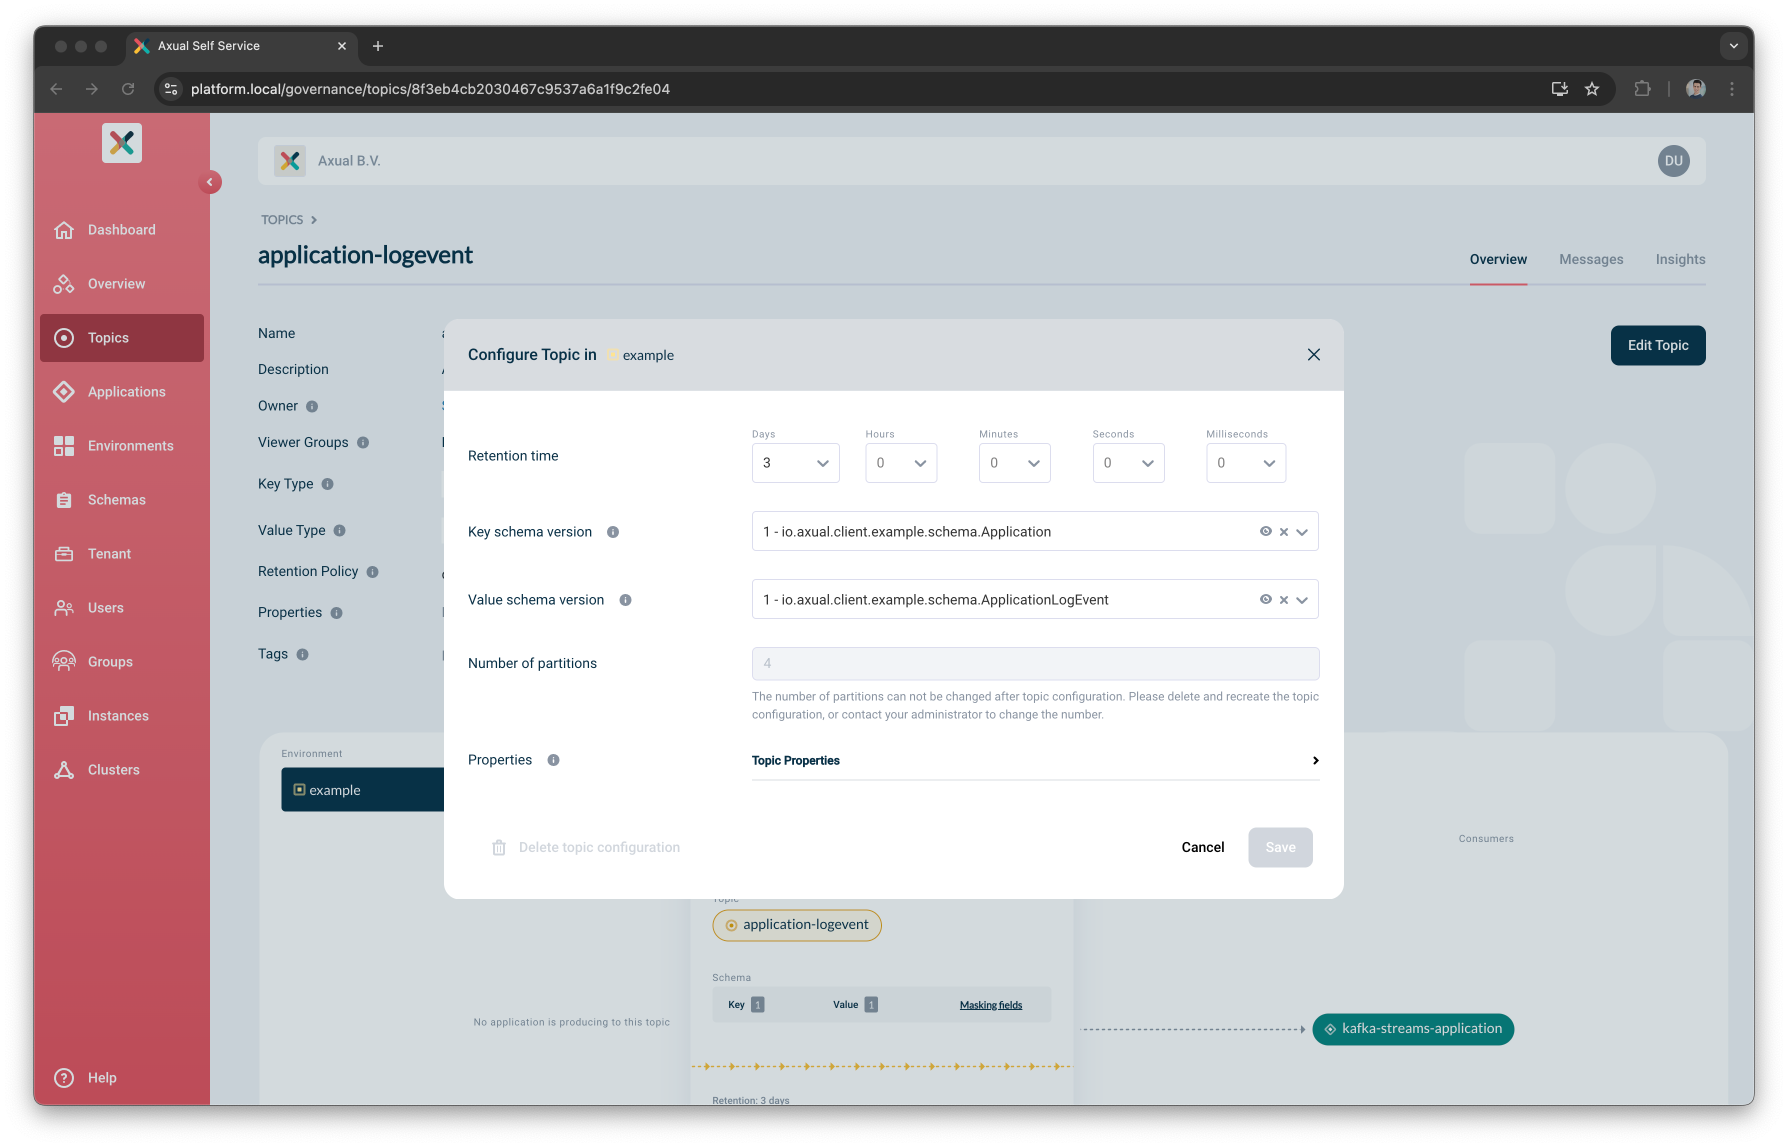This screenshot has height=1147, width=1788.
Task: Click the Number of partitions field
Action: click(1035, 663)
